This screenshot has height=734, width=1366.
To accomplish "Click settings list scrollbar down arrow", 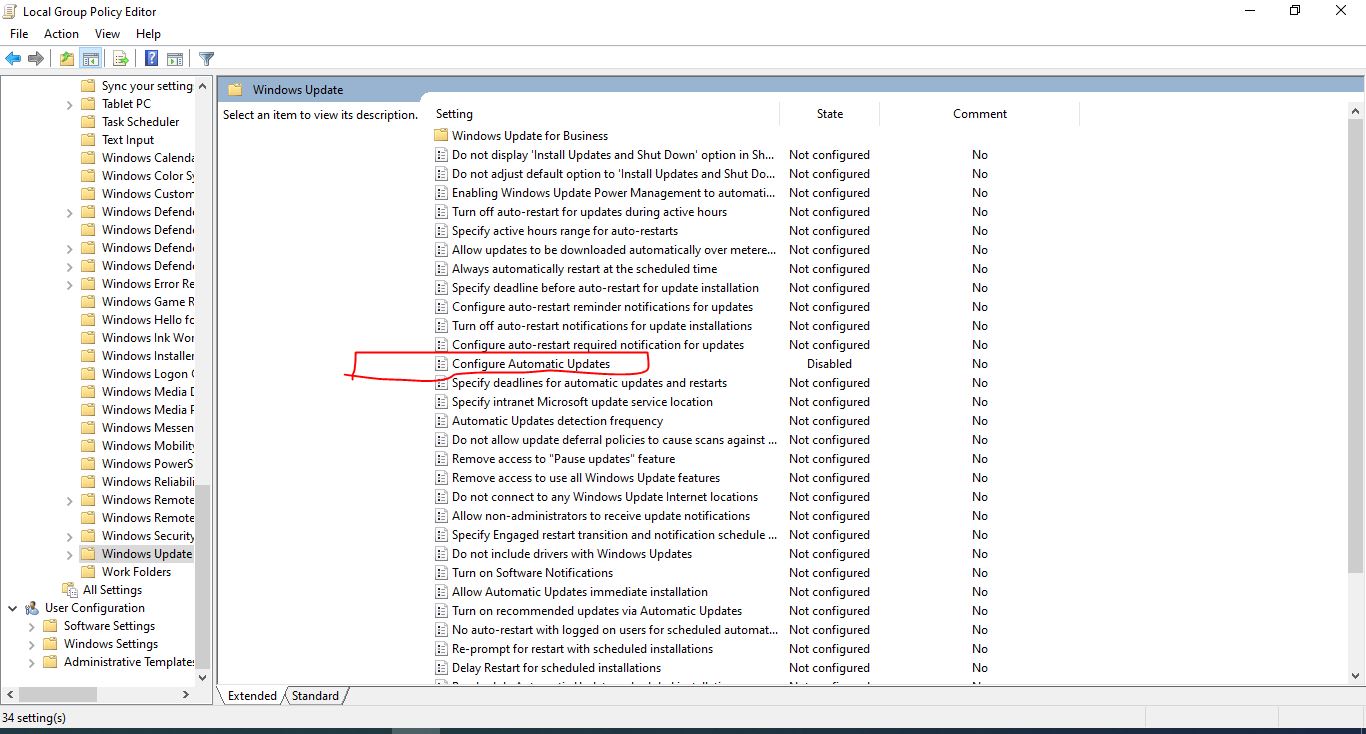I will (x=1355, y=675).
